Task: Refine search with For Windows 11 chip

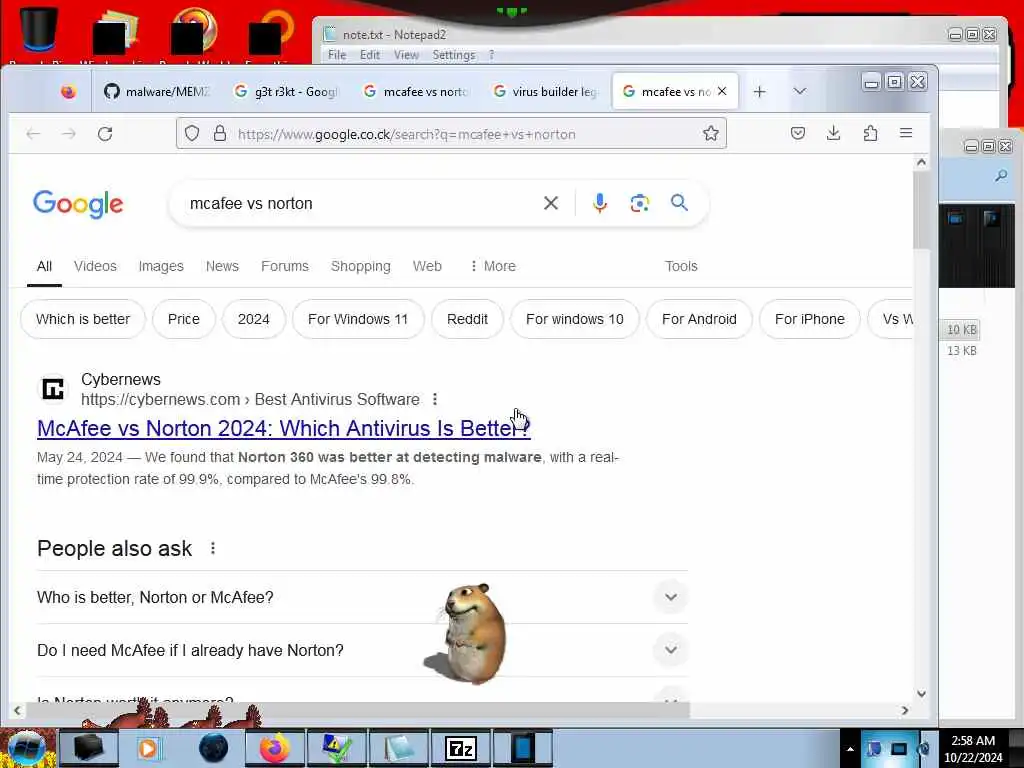Action: pos(358,319)
